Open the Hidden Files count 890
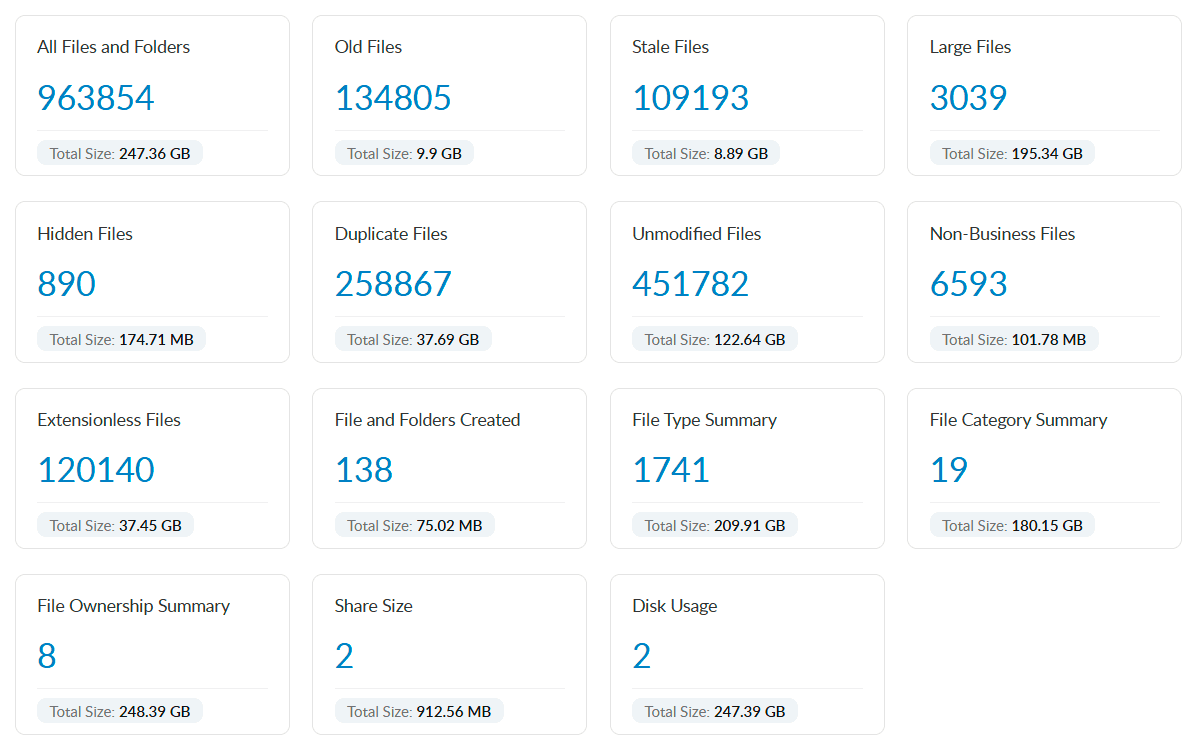This screenshot has width=1201, height=751. tap(66, 284)
